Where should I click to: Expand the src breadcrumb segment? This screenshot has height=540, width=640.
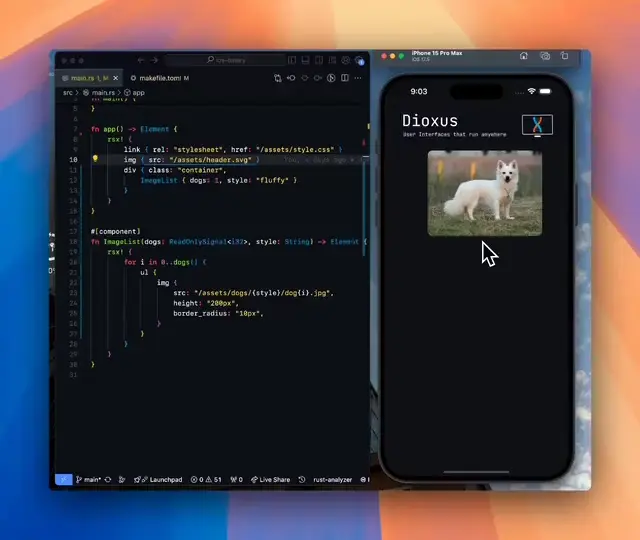click(x=68, y=92)
